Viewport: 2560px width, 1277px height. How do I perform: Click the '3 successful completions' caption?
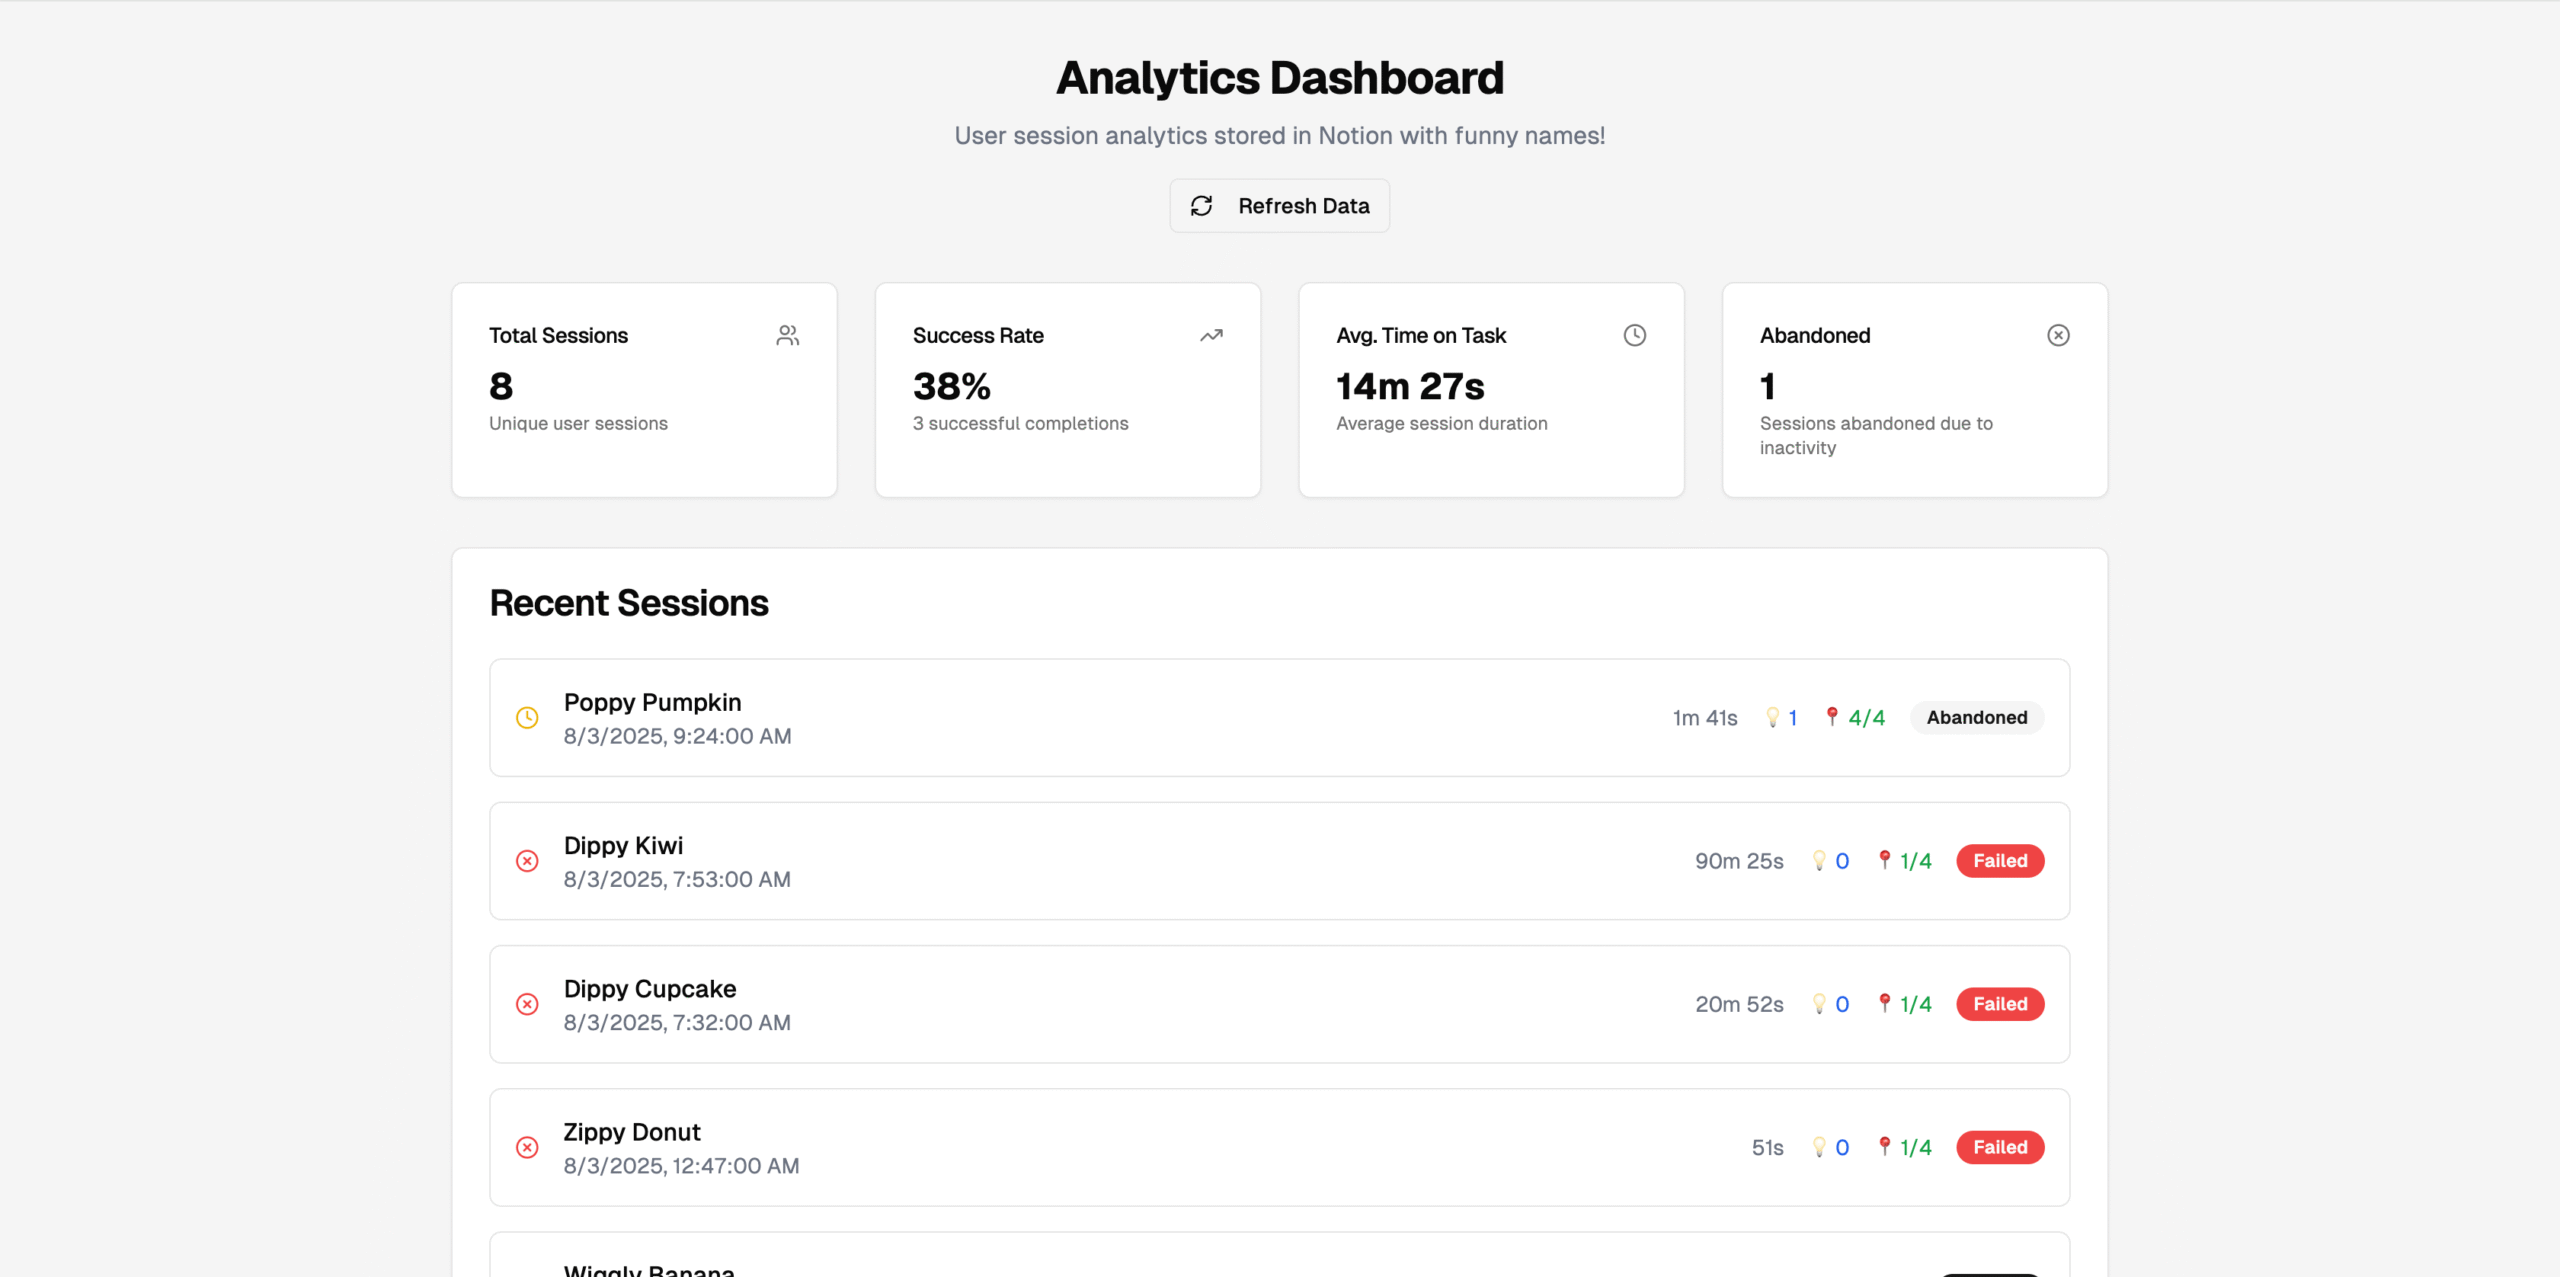[1020, 423]
